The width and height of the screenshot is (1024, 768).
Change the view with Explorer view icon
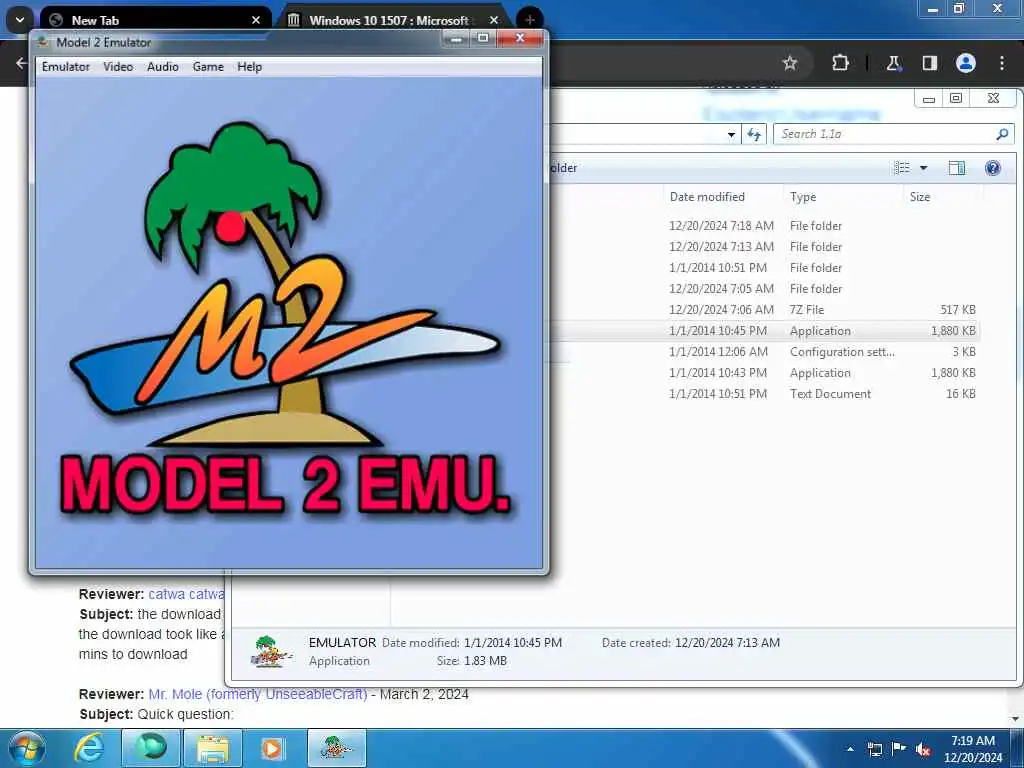pos(902,168)
